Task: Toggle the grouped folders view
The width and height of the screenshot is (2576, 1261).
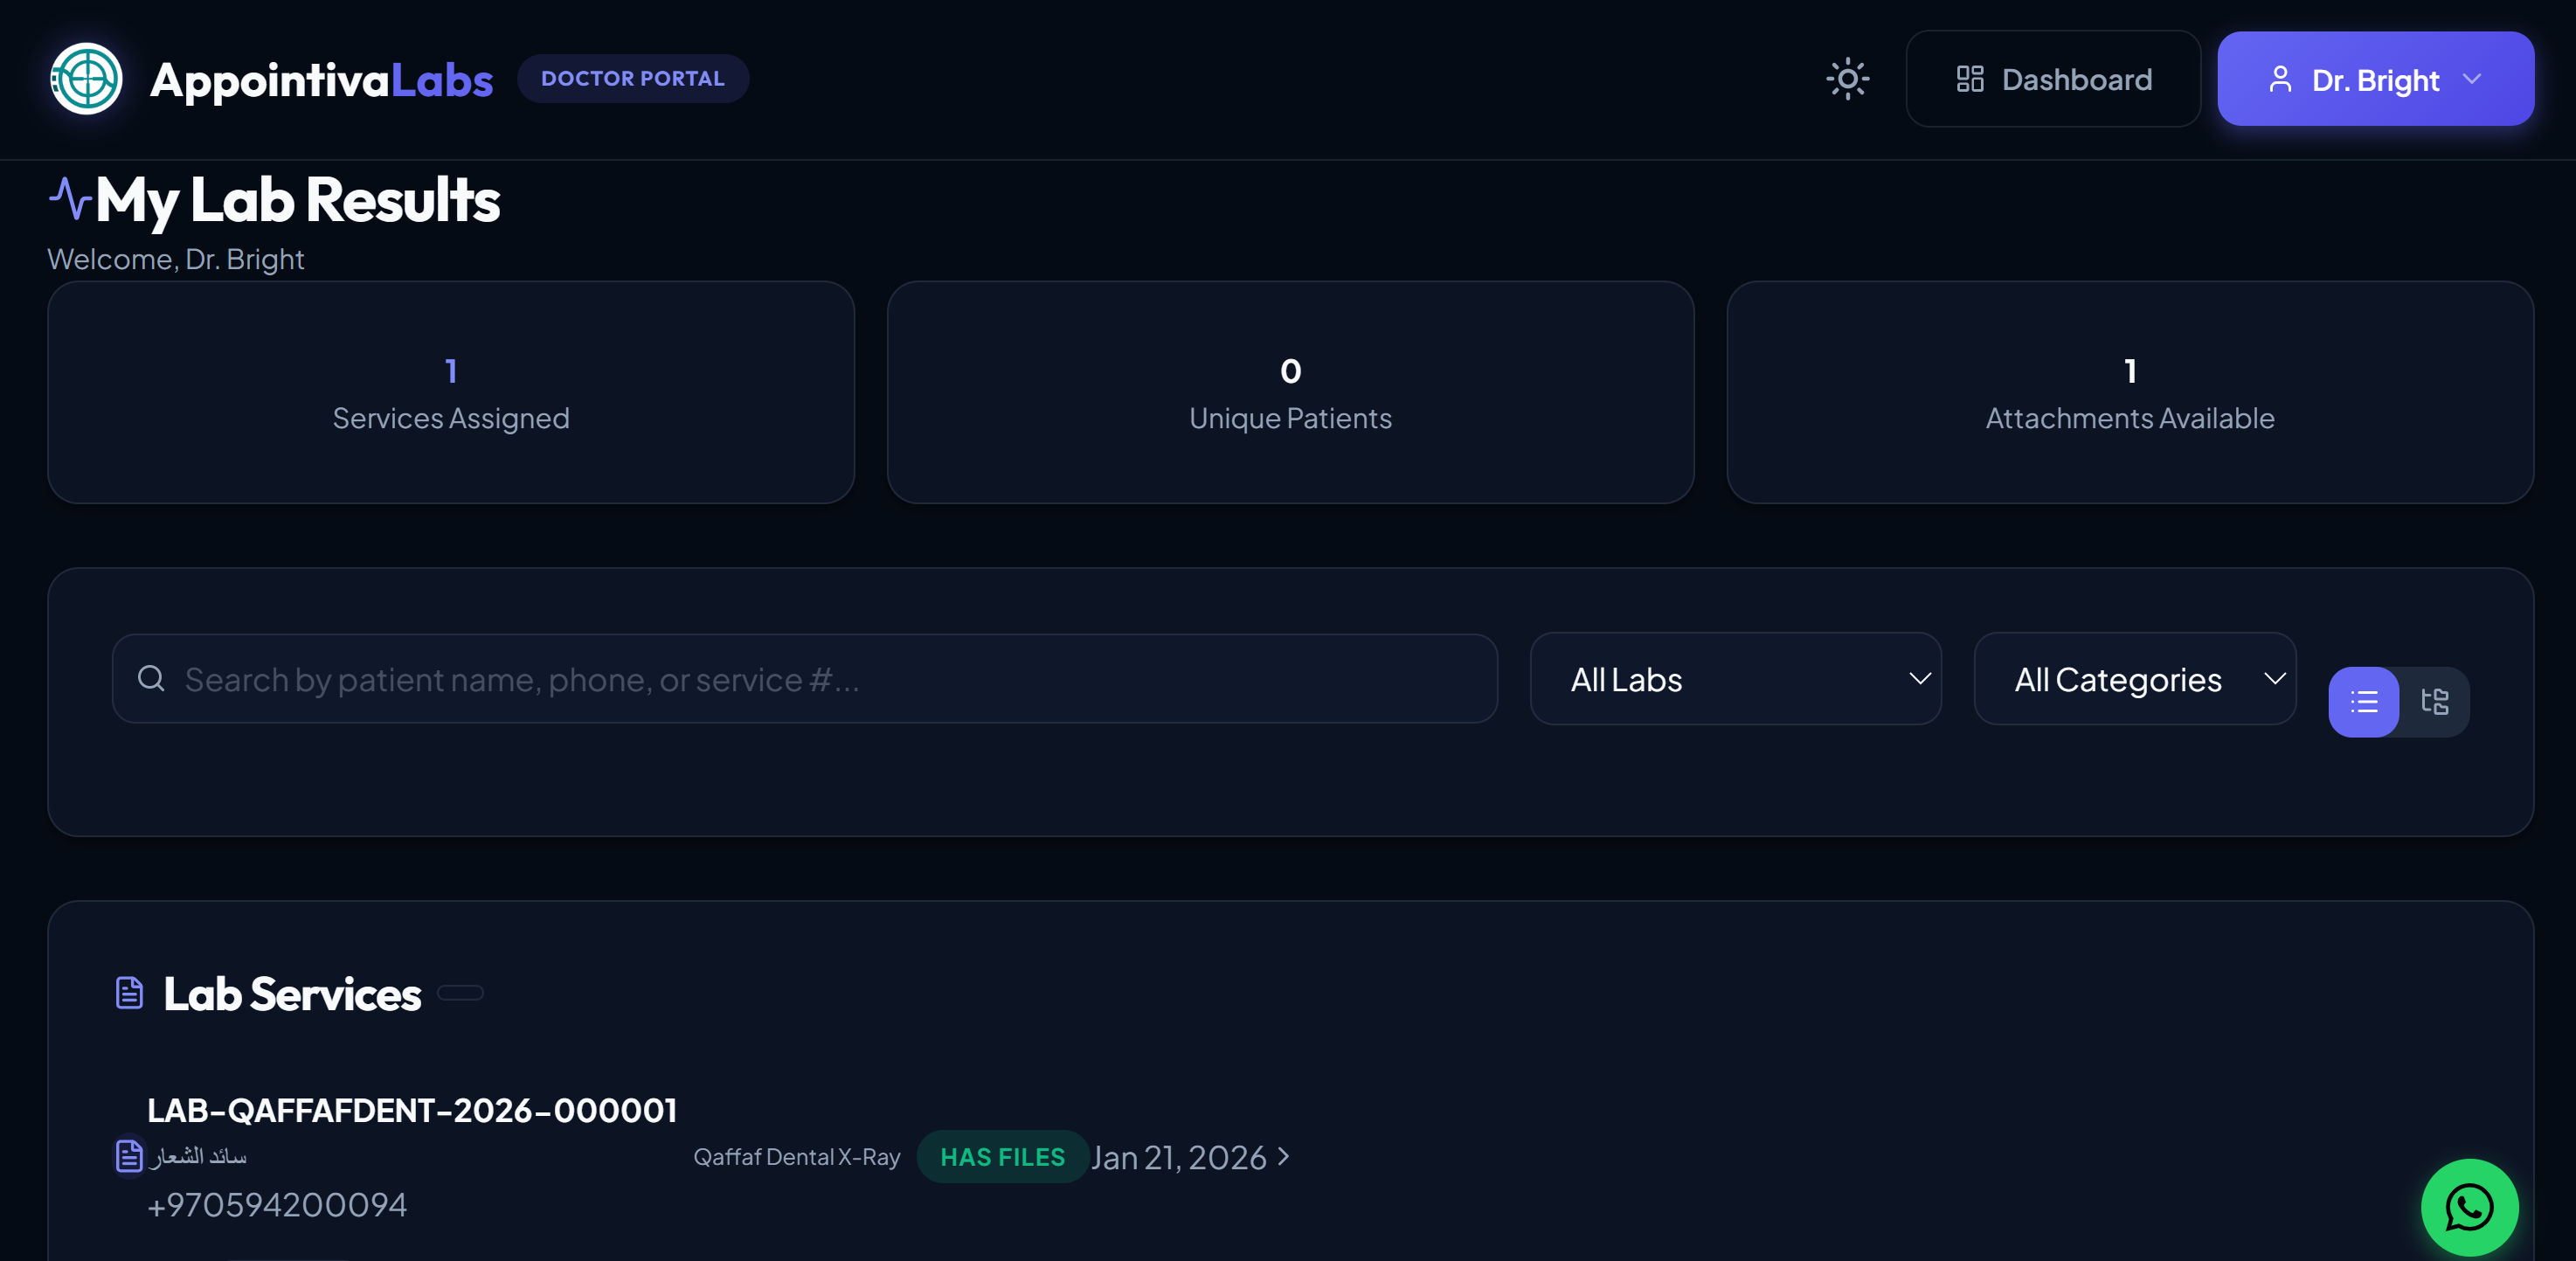Action: tap(2434, 702)
